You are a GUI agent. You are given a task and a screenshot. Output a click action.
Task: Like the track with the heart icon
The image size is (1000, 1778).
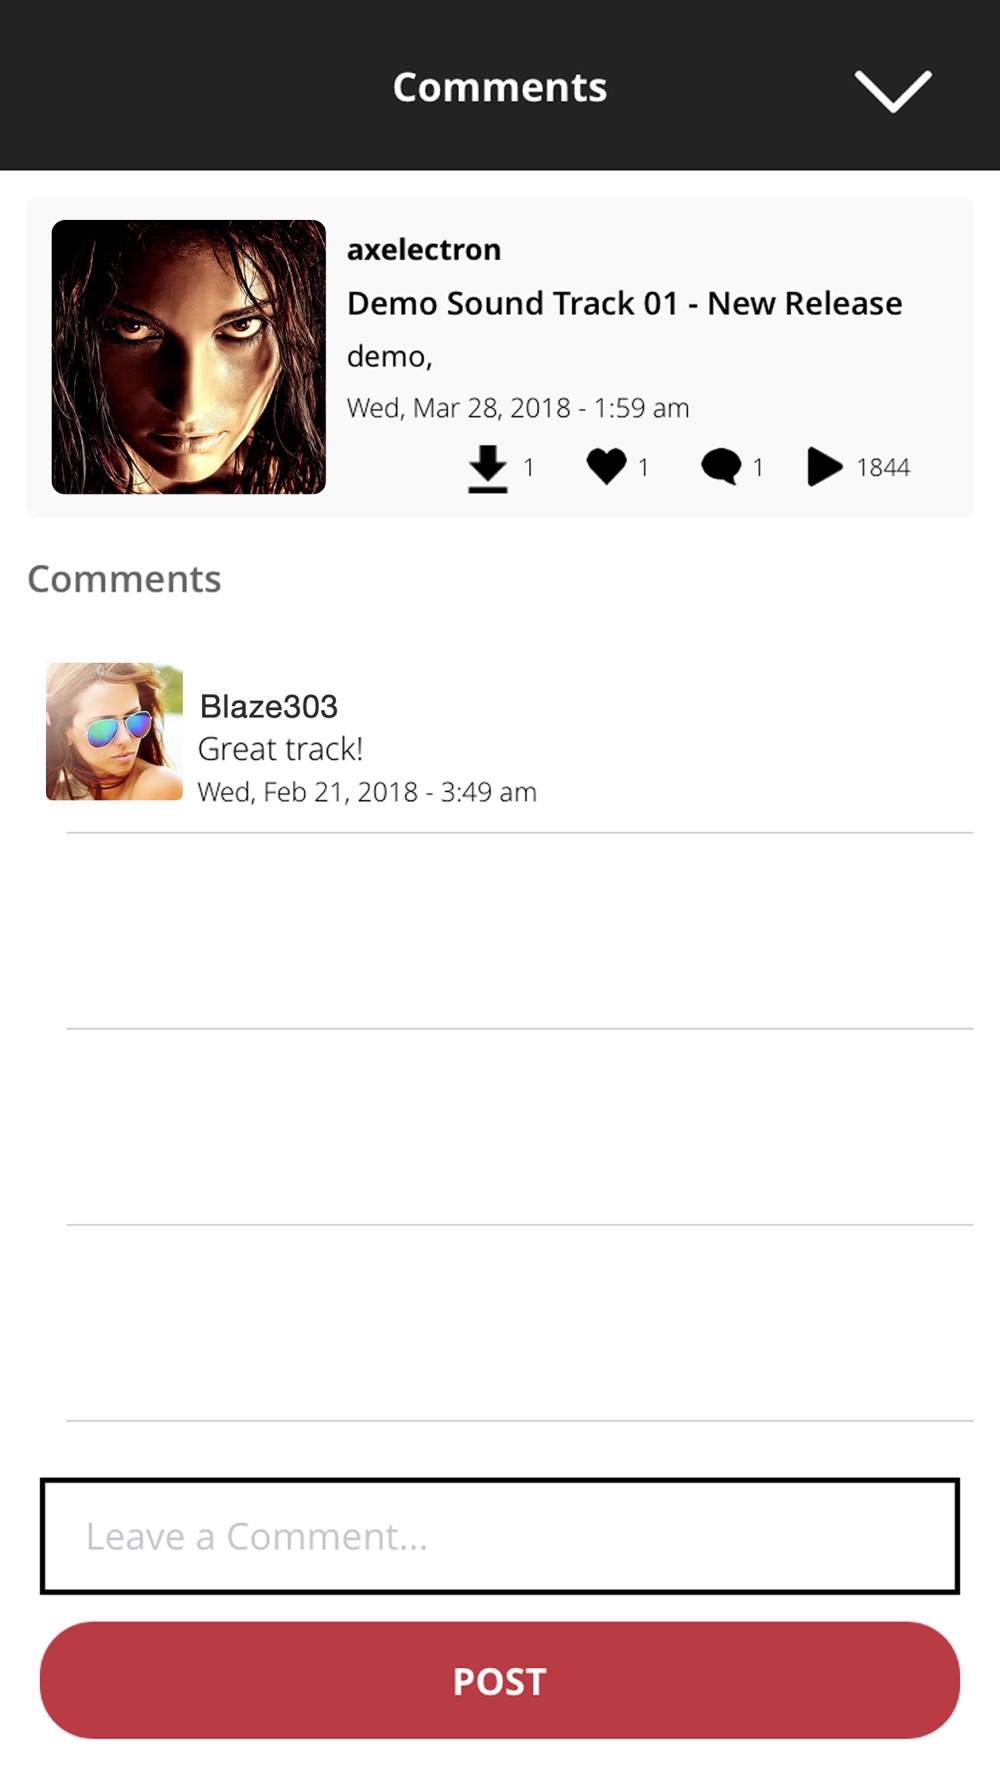click(x=606, y=467)
